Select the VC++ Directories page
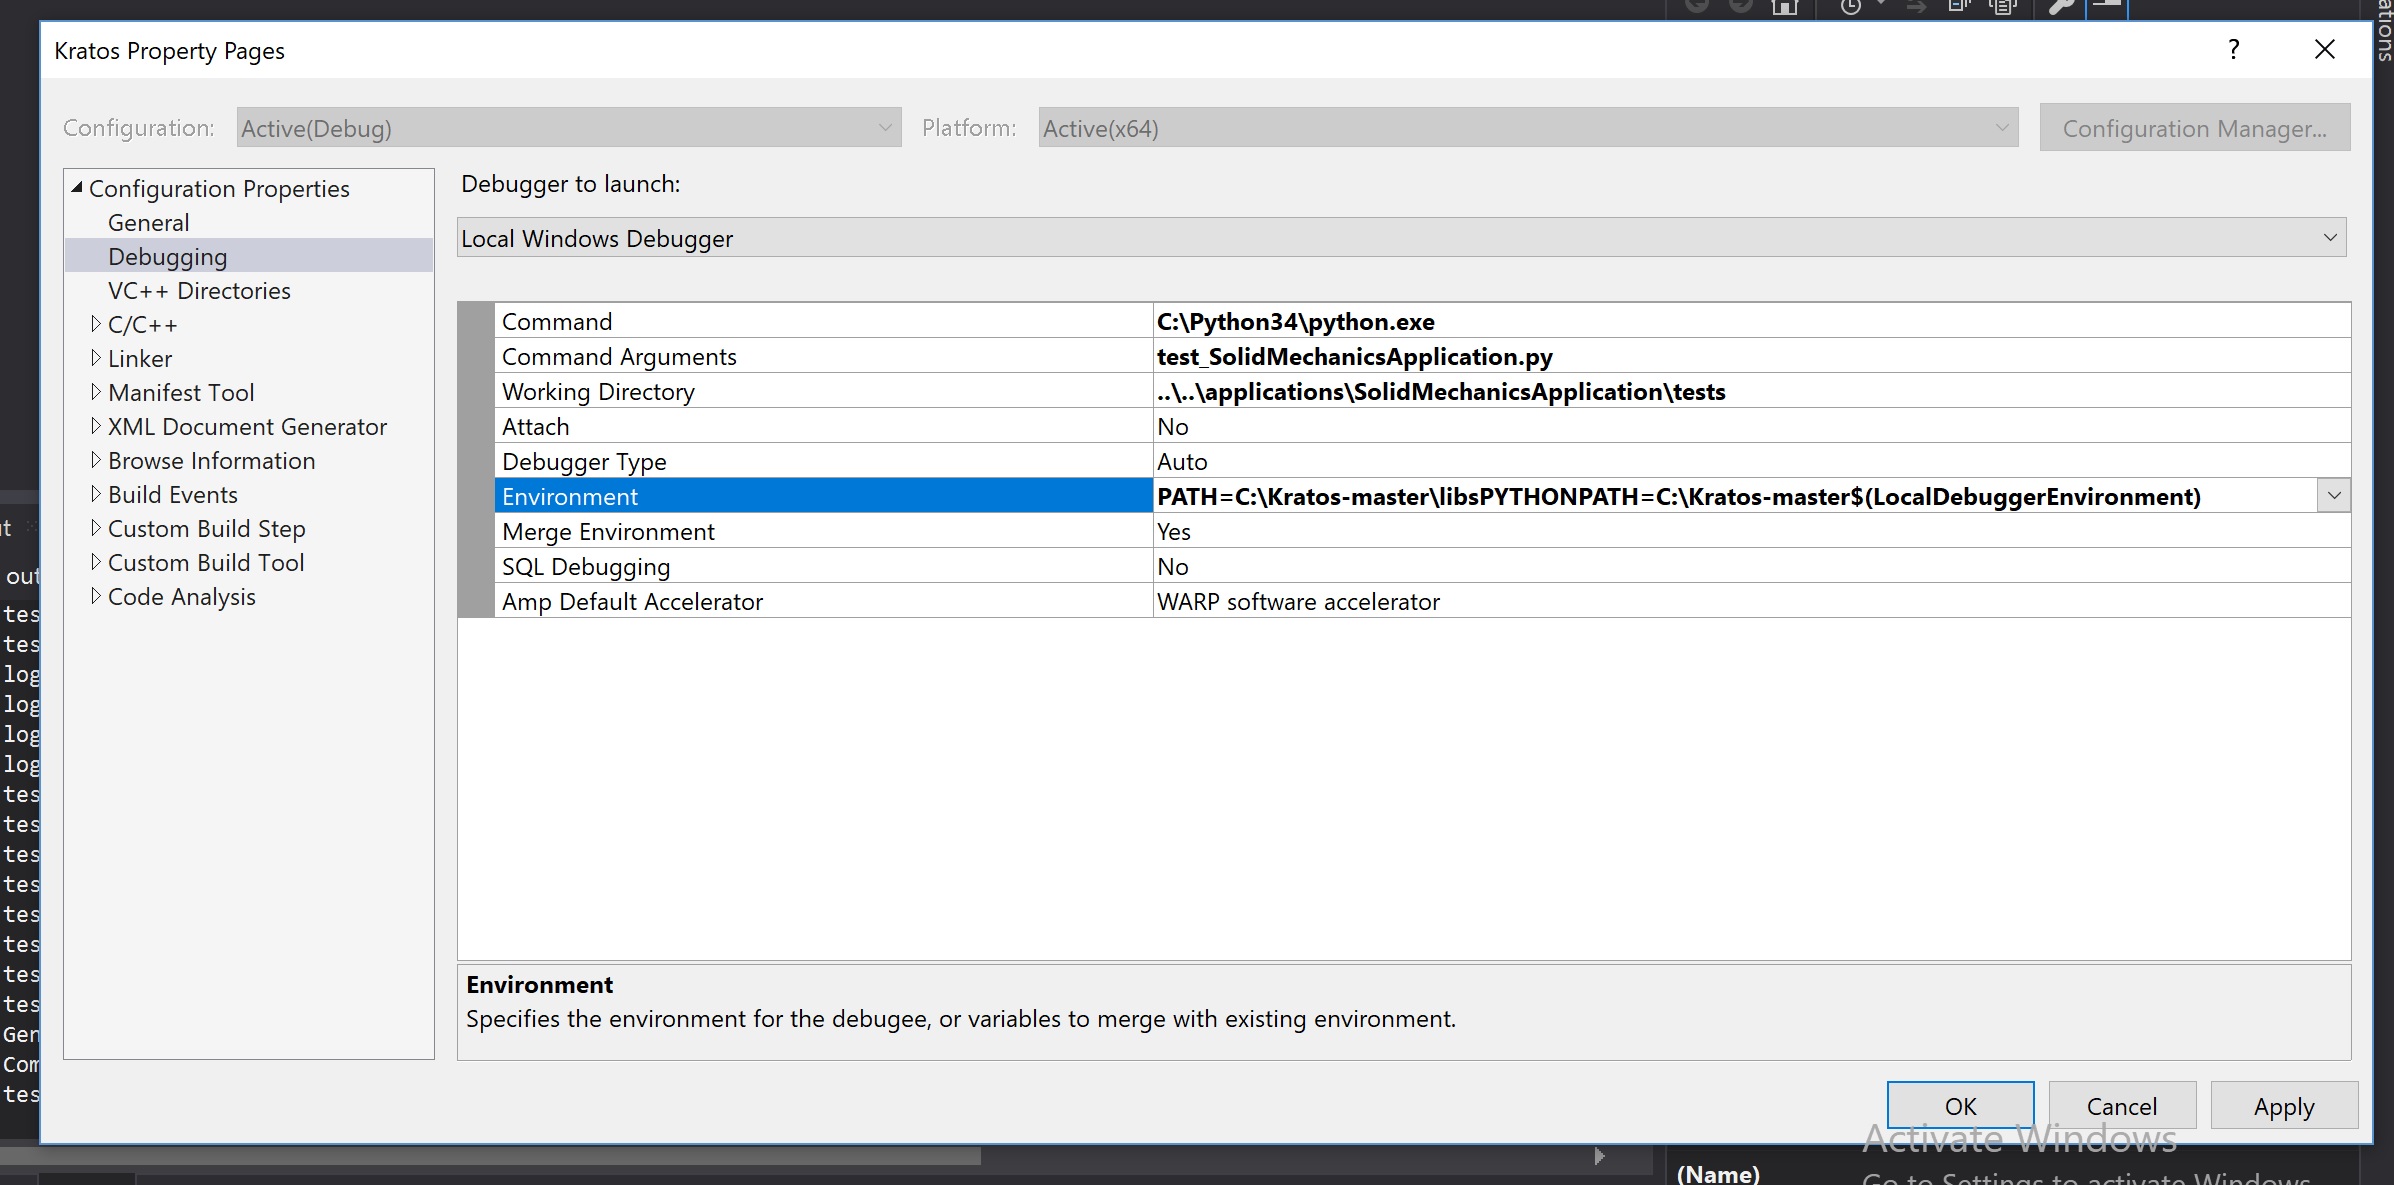Image resolution: width=2394 pixels, height=1185 pixels. click(198, 290)
